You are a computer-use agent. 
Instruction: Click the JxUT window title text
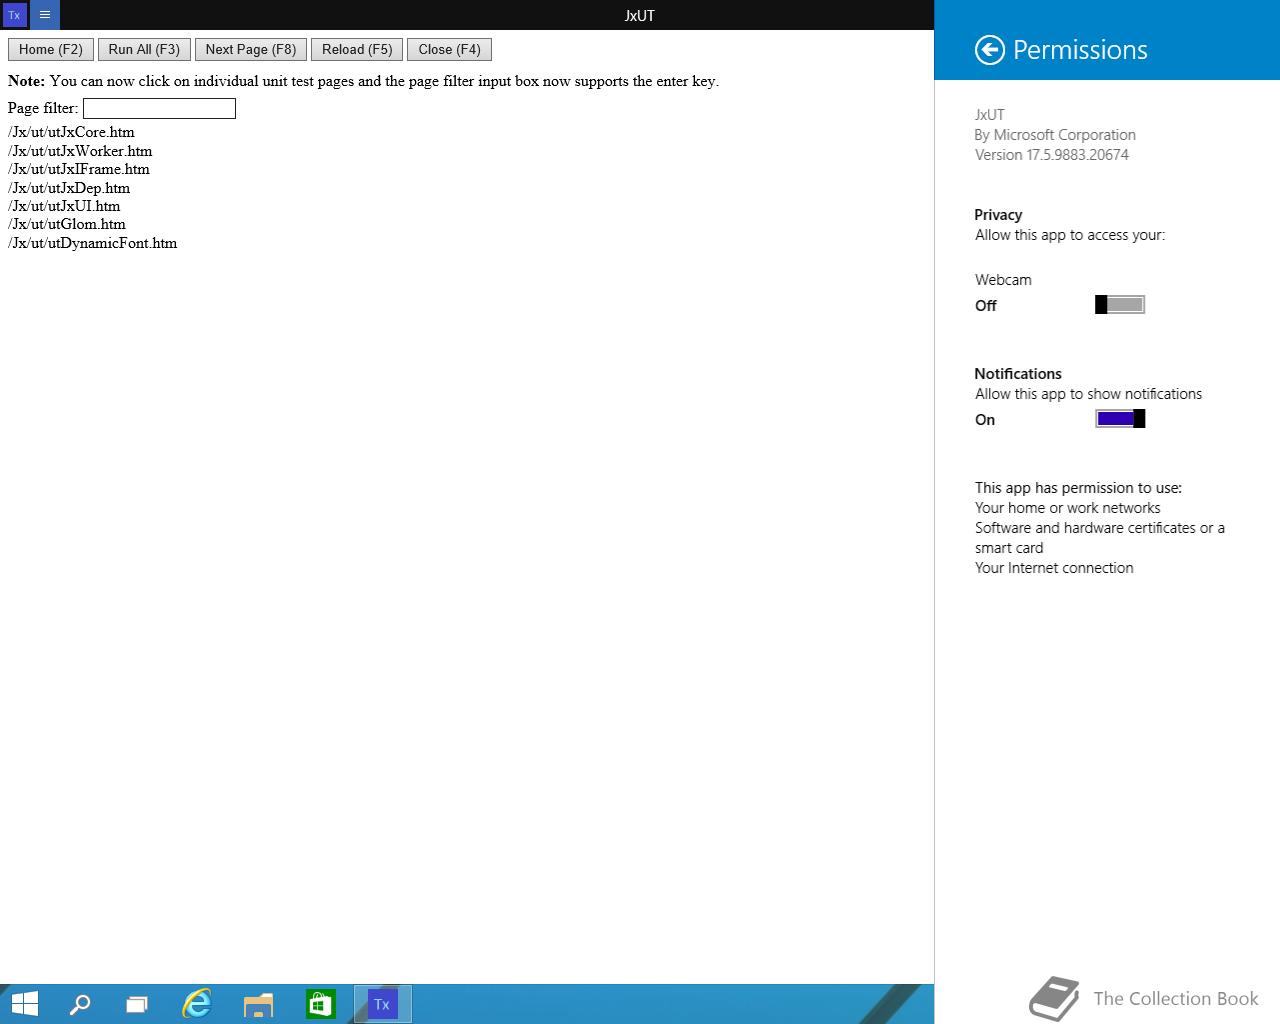coord(639,15)
